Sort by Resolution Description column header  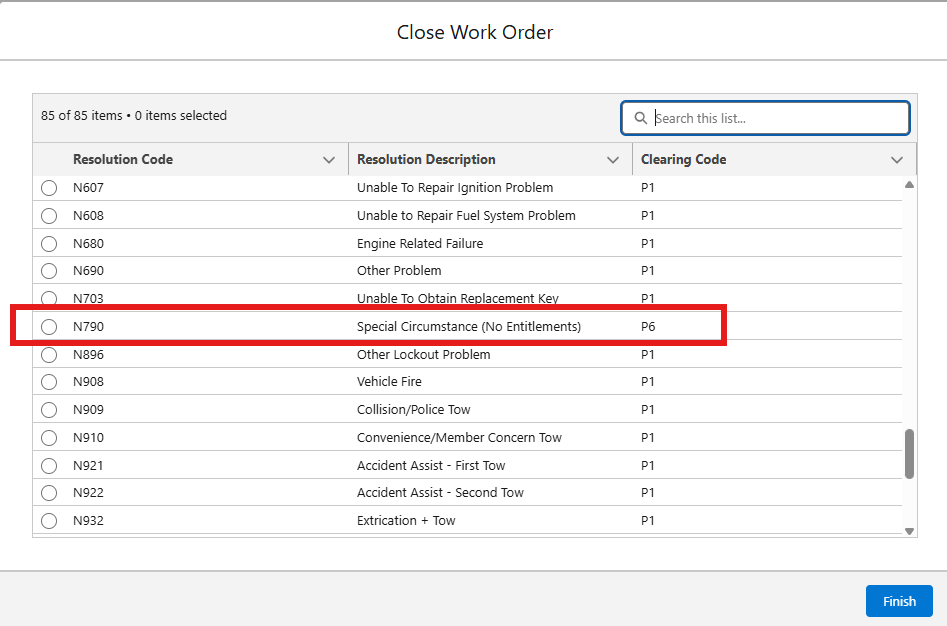[426, 160]
